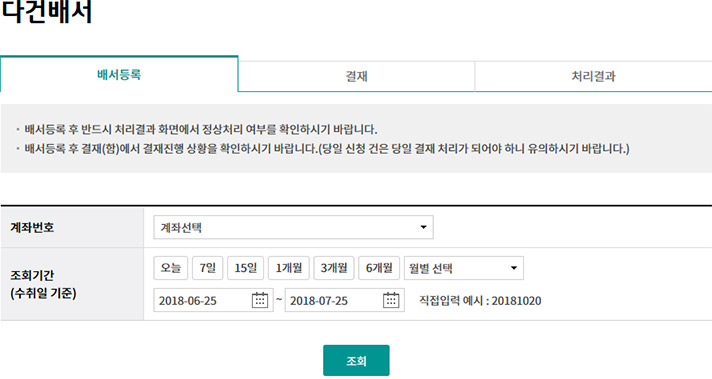
Task: Click the second notice about 결재(함)
Action: tap(327, 148)
